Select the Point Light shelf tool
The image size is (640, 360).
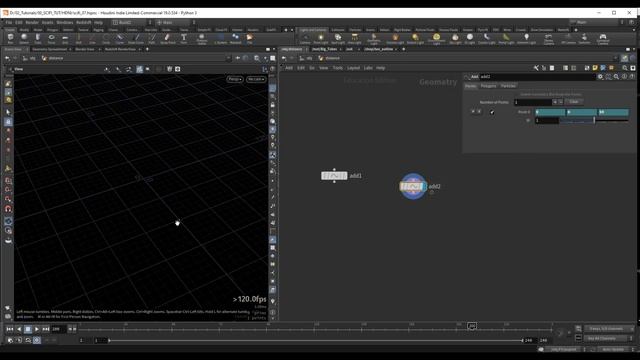pos(321,39)
